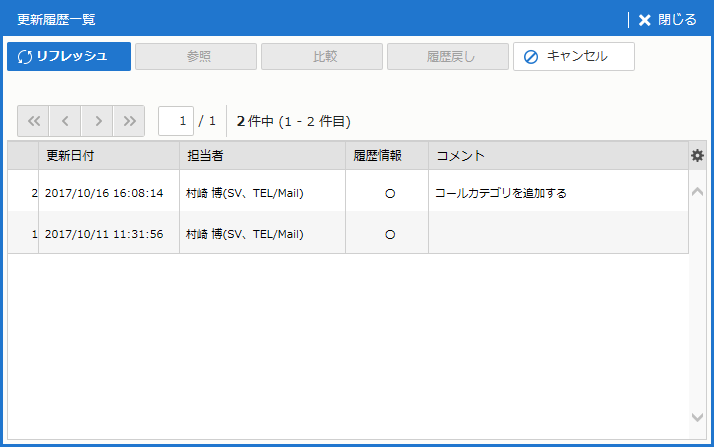
Task: Sort by 更新日付 column header
Action: click(x=108, y=156)
